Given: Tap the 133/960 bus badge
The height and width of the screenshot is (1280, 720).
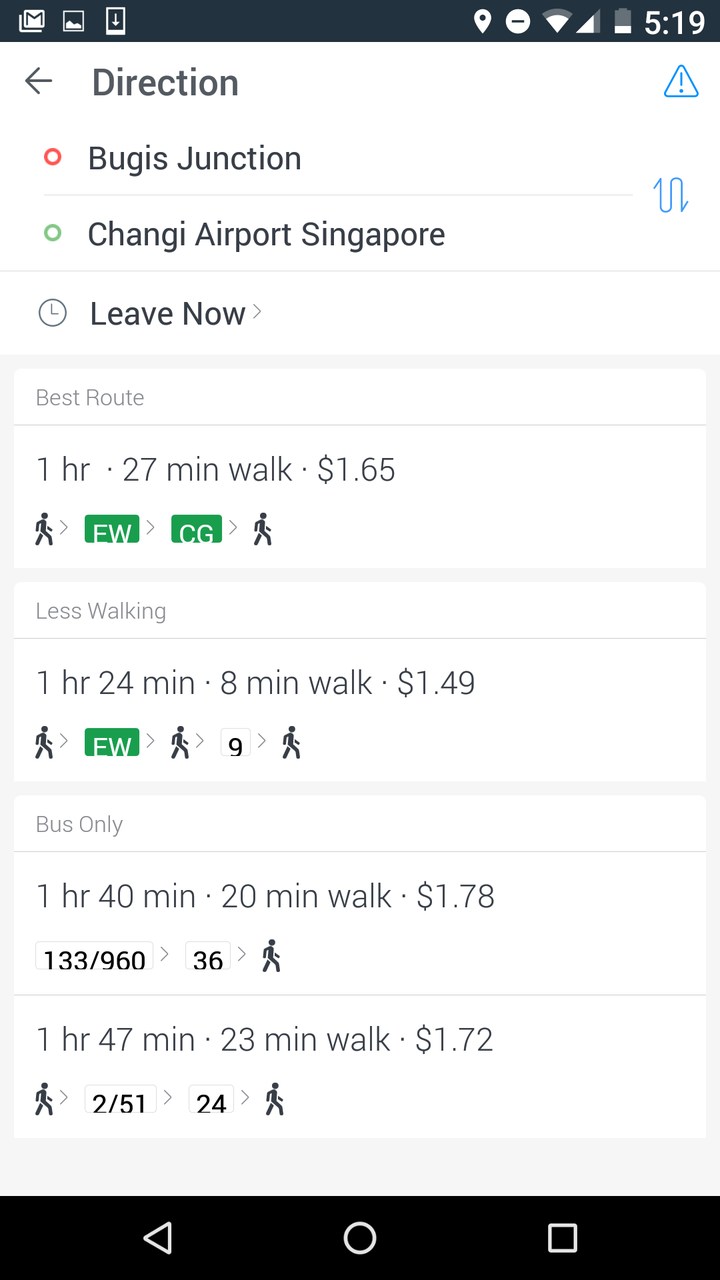Looking at the screenshot, I should (x=95, y=958).
